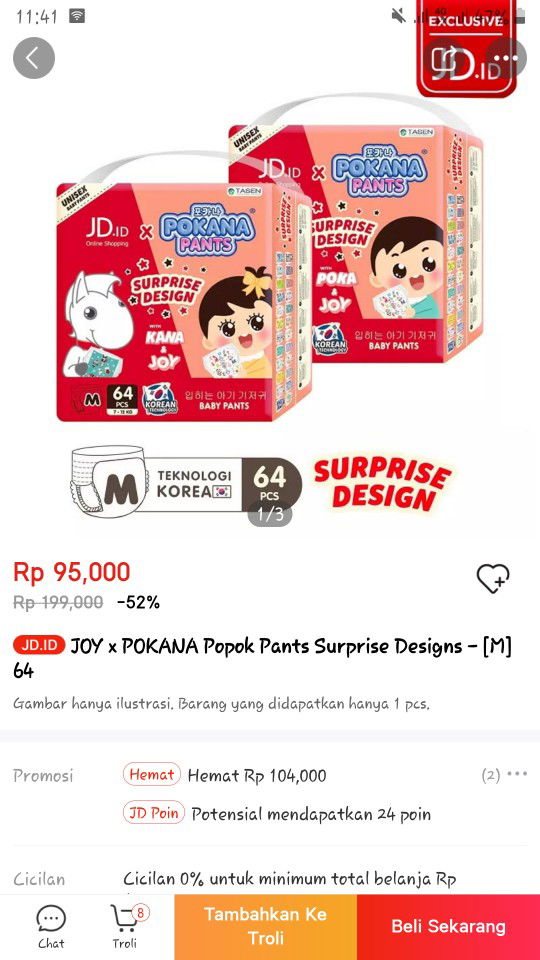This screenshot has height=960, width=540.
Task: Tap the Promosi row label
Action: [43, 776]
